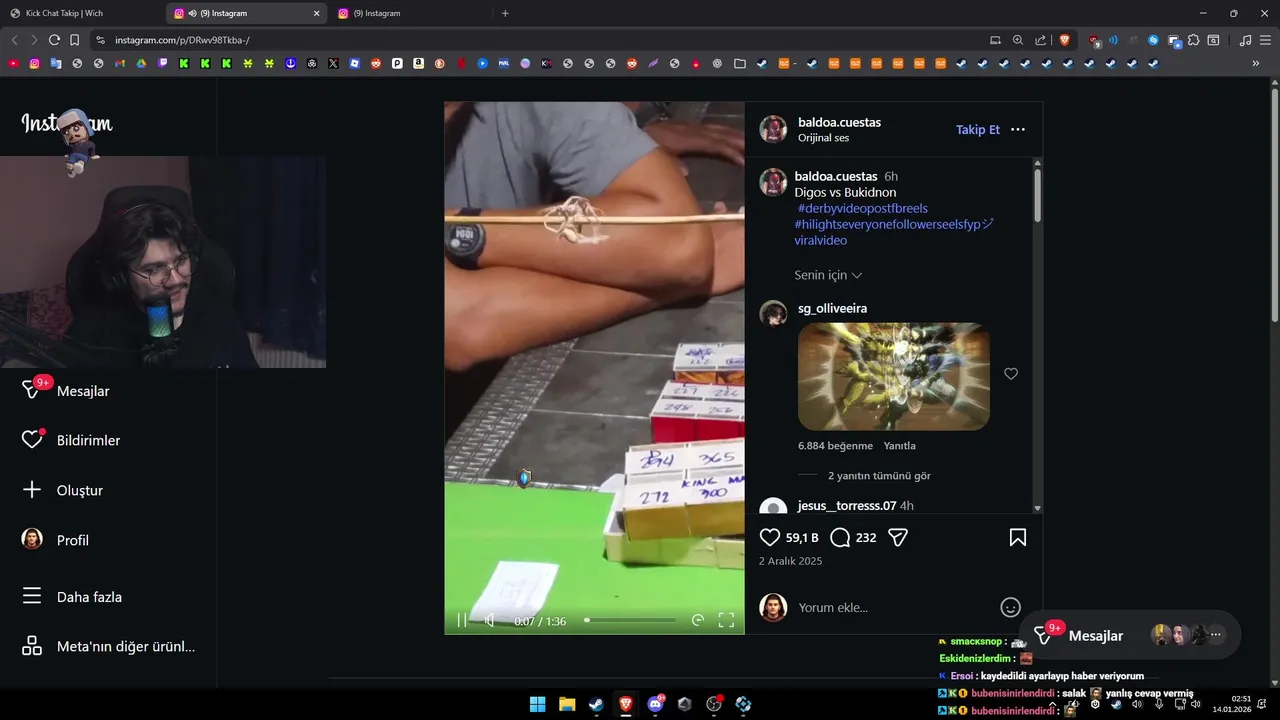Open site settings icon in address bar
The height and width of the screenshot is (720, 1280).
pyautogui.click(x=100, y=40)
